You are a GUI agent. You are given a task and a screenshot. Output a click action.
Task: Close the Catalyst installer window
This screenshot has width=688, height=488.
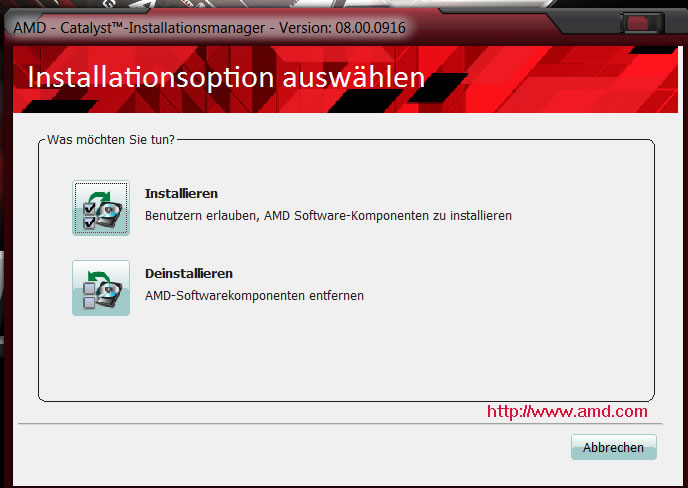(x=642, y=23)
